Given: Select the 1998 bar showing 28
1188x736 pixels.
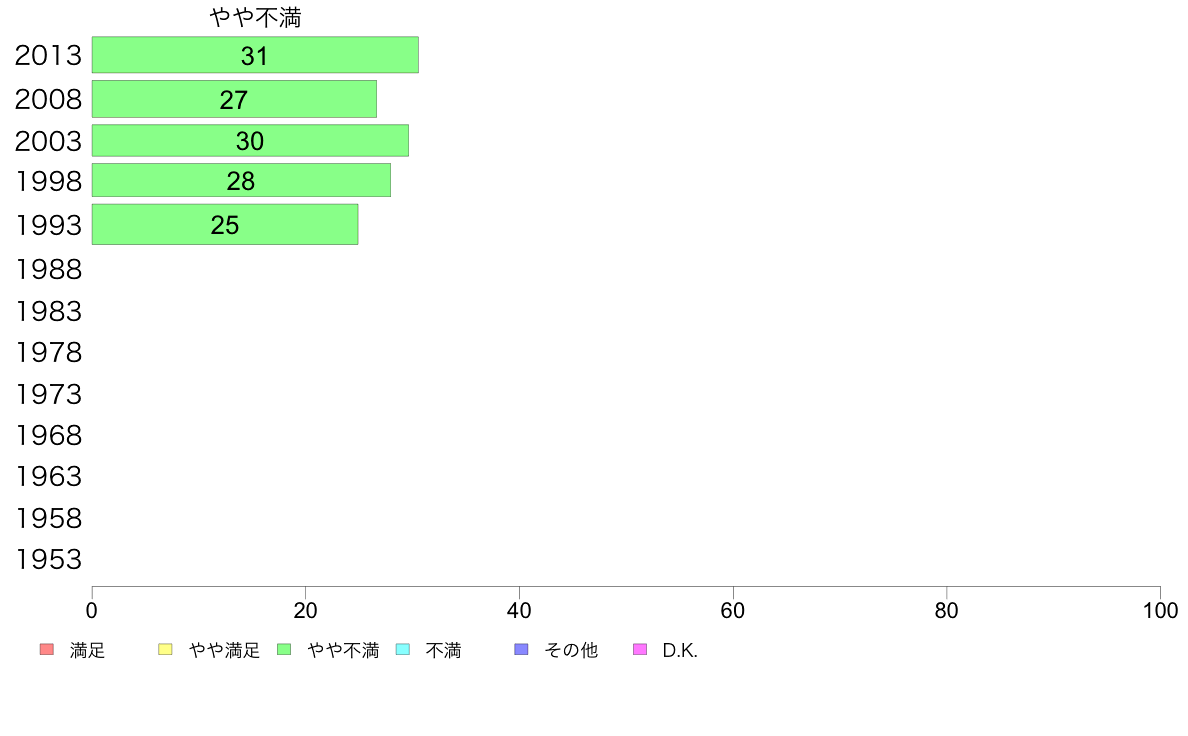Looking at the screenshot, I should coord(241,180).
